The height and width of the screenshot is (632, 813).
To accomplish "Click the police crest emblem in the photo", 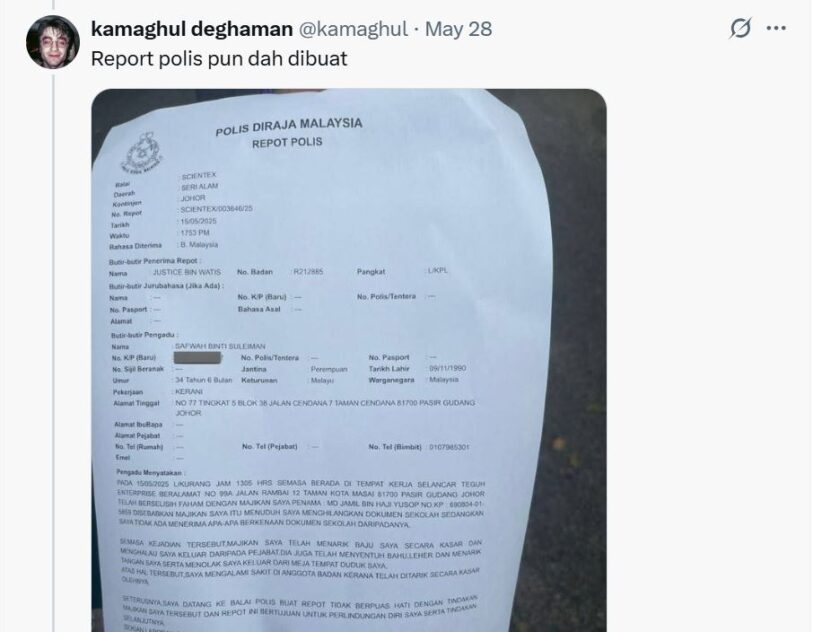I will pyautogui.click(x=142, y=153).
